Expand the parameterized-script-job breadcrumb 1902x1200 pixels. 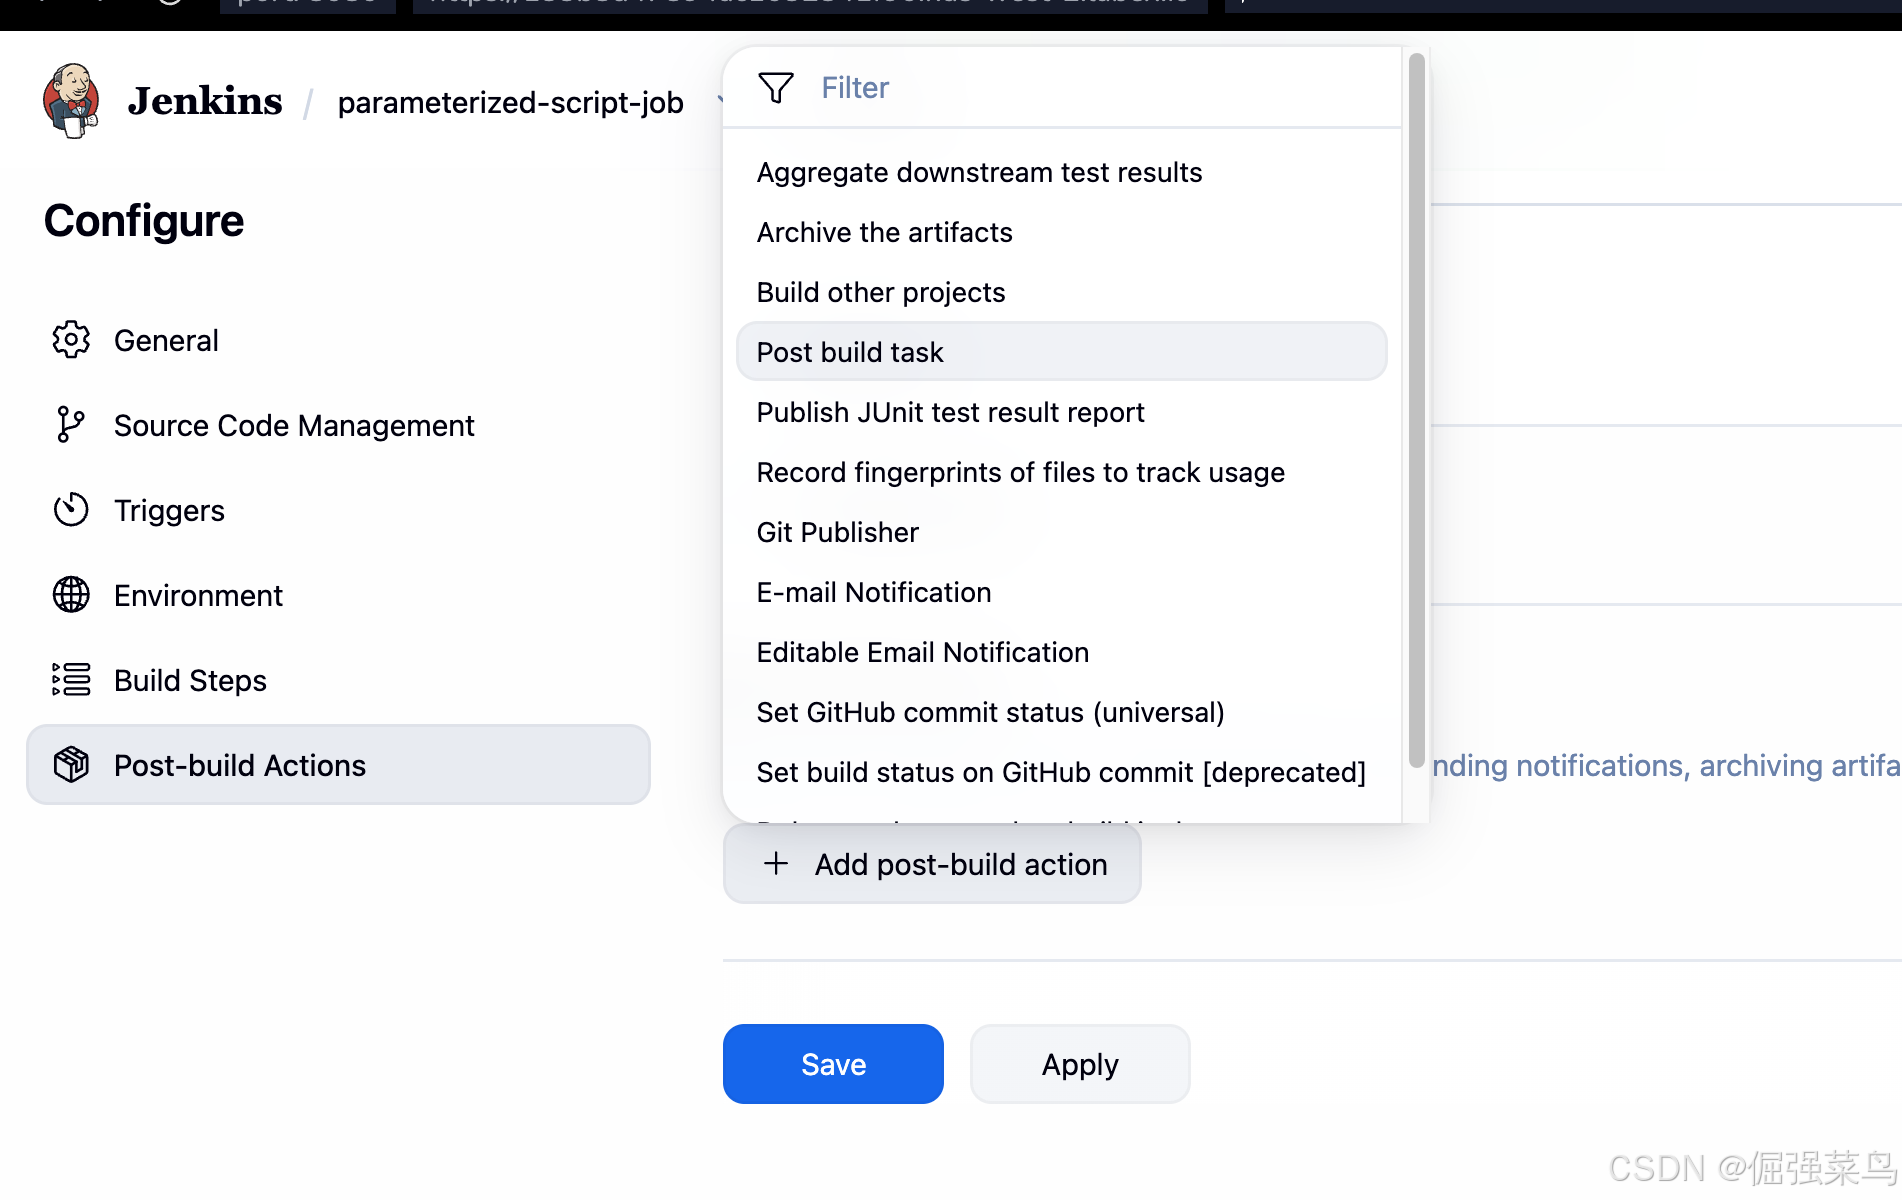pyautogui.click(x=719, y=100)
